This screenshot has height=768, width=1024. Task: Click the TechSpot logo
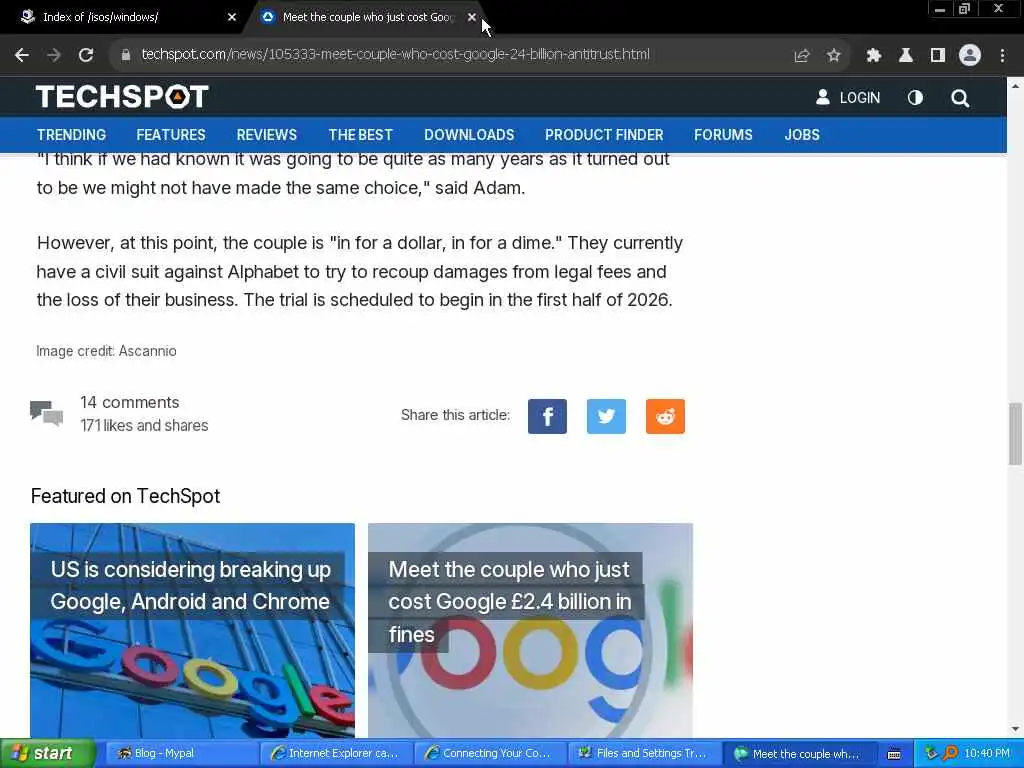[x=122, y=97]
